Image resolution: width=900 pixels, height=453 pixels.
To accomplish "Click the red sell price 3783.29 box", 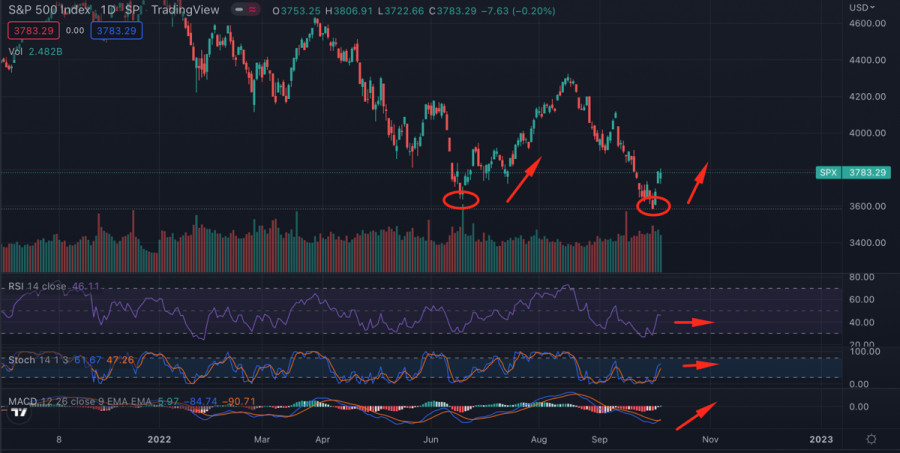I will tap(34, 30).
